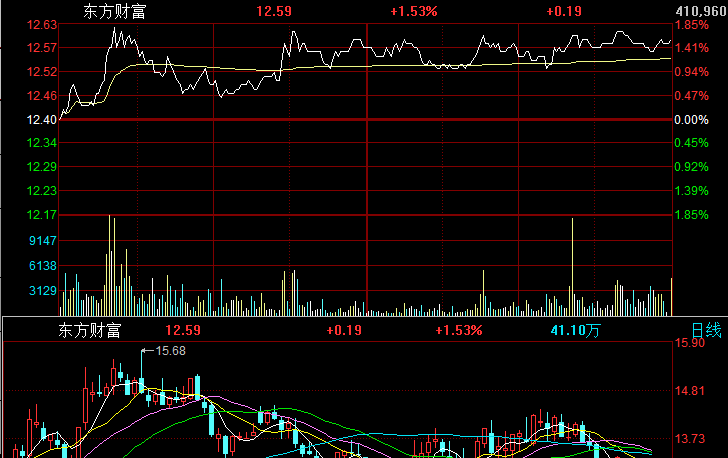
Task: Click the 东方财富 title in daily chart
Action: (90, 331)
